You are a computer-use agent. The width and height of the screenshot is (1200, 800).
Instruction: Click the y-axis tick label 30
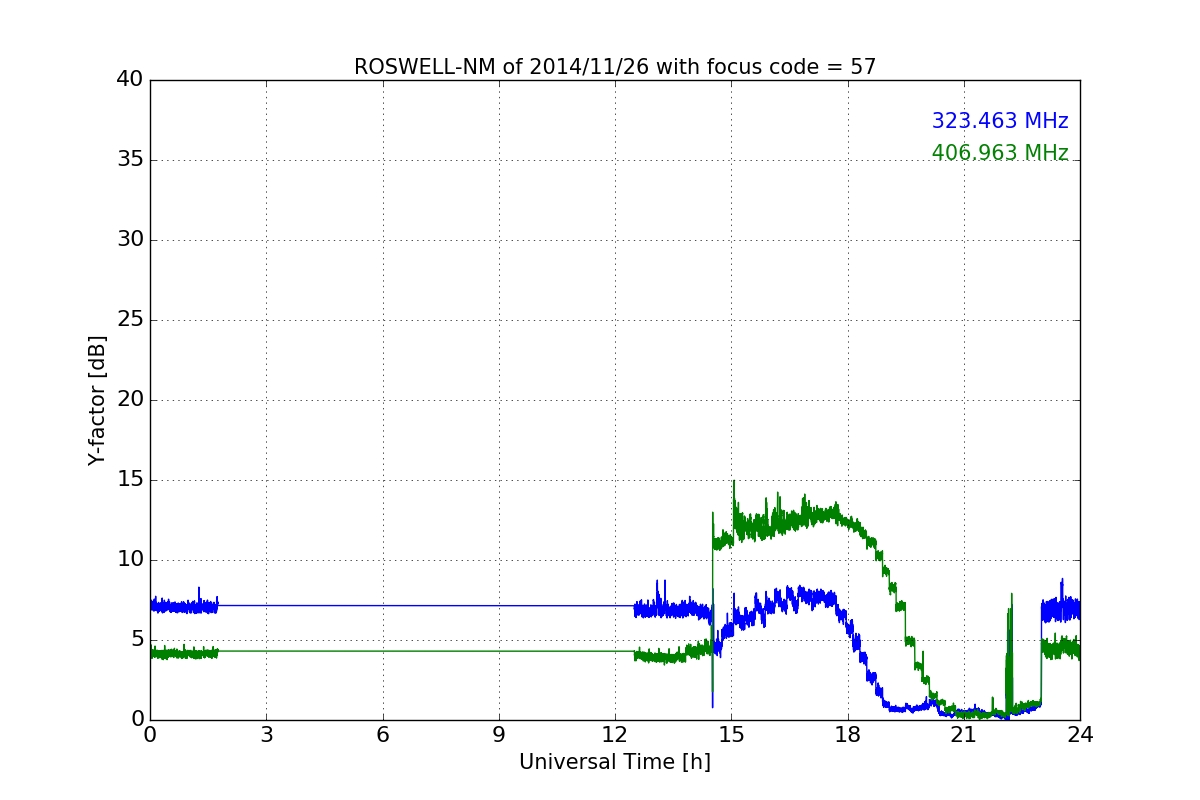130,240
